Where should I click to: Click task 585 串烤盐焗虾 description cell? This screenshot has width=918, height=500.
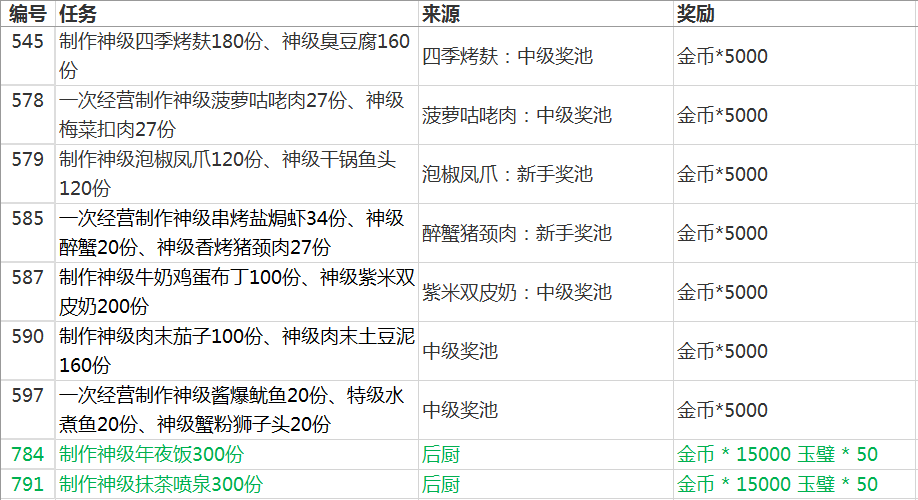tap(237, 233)
